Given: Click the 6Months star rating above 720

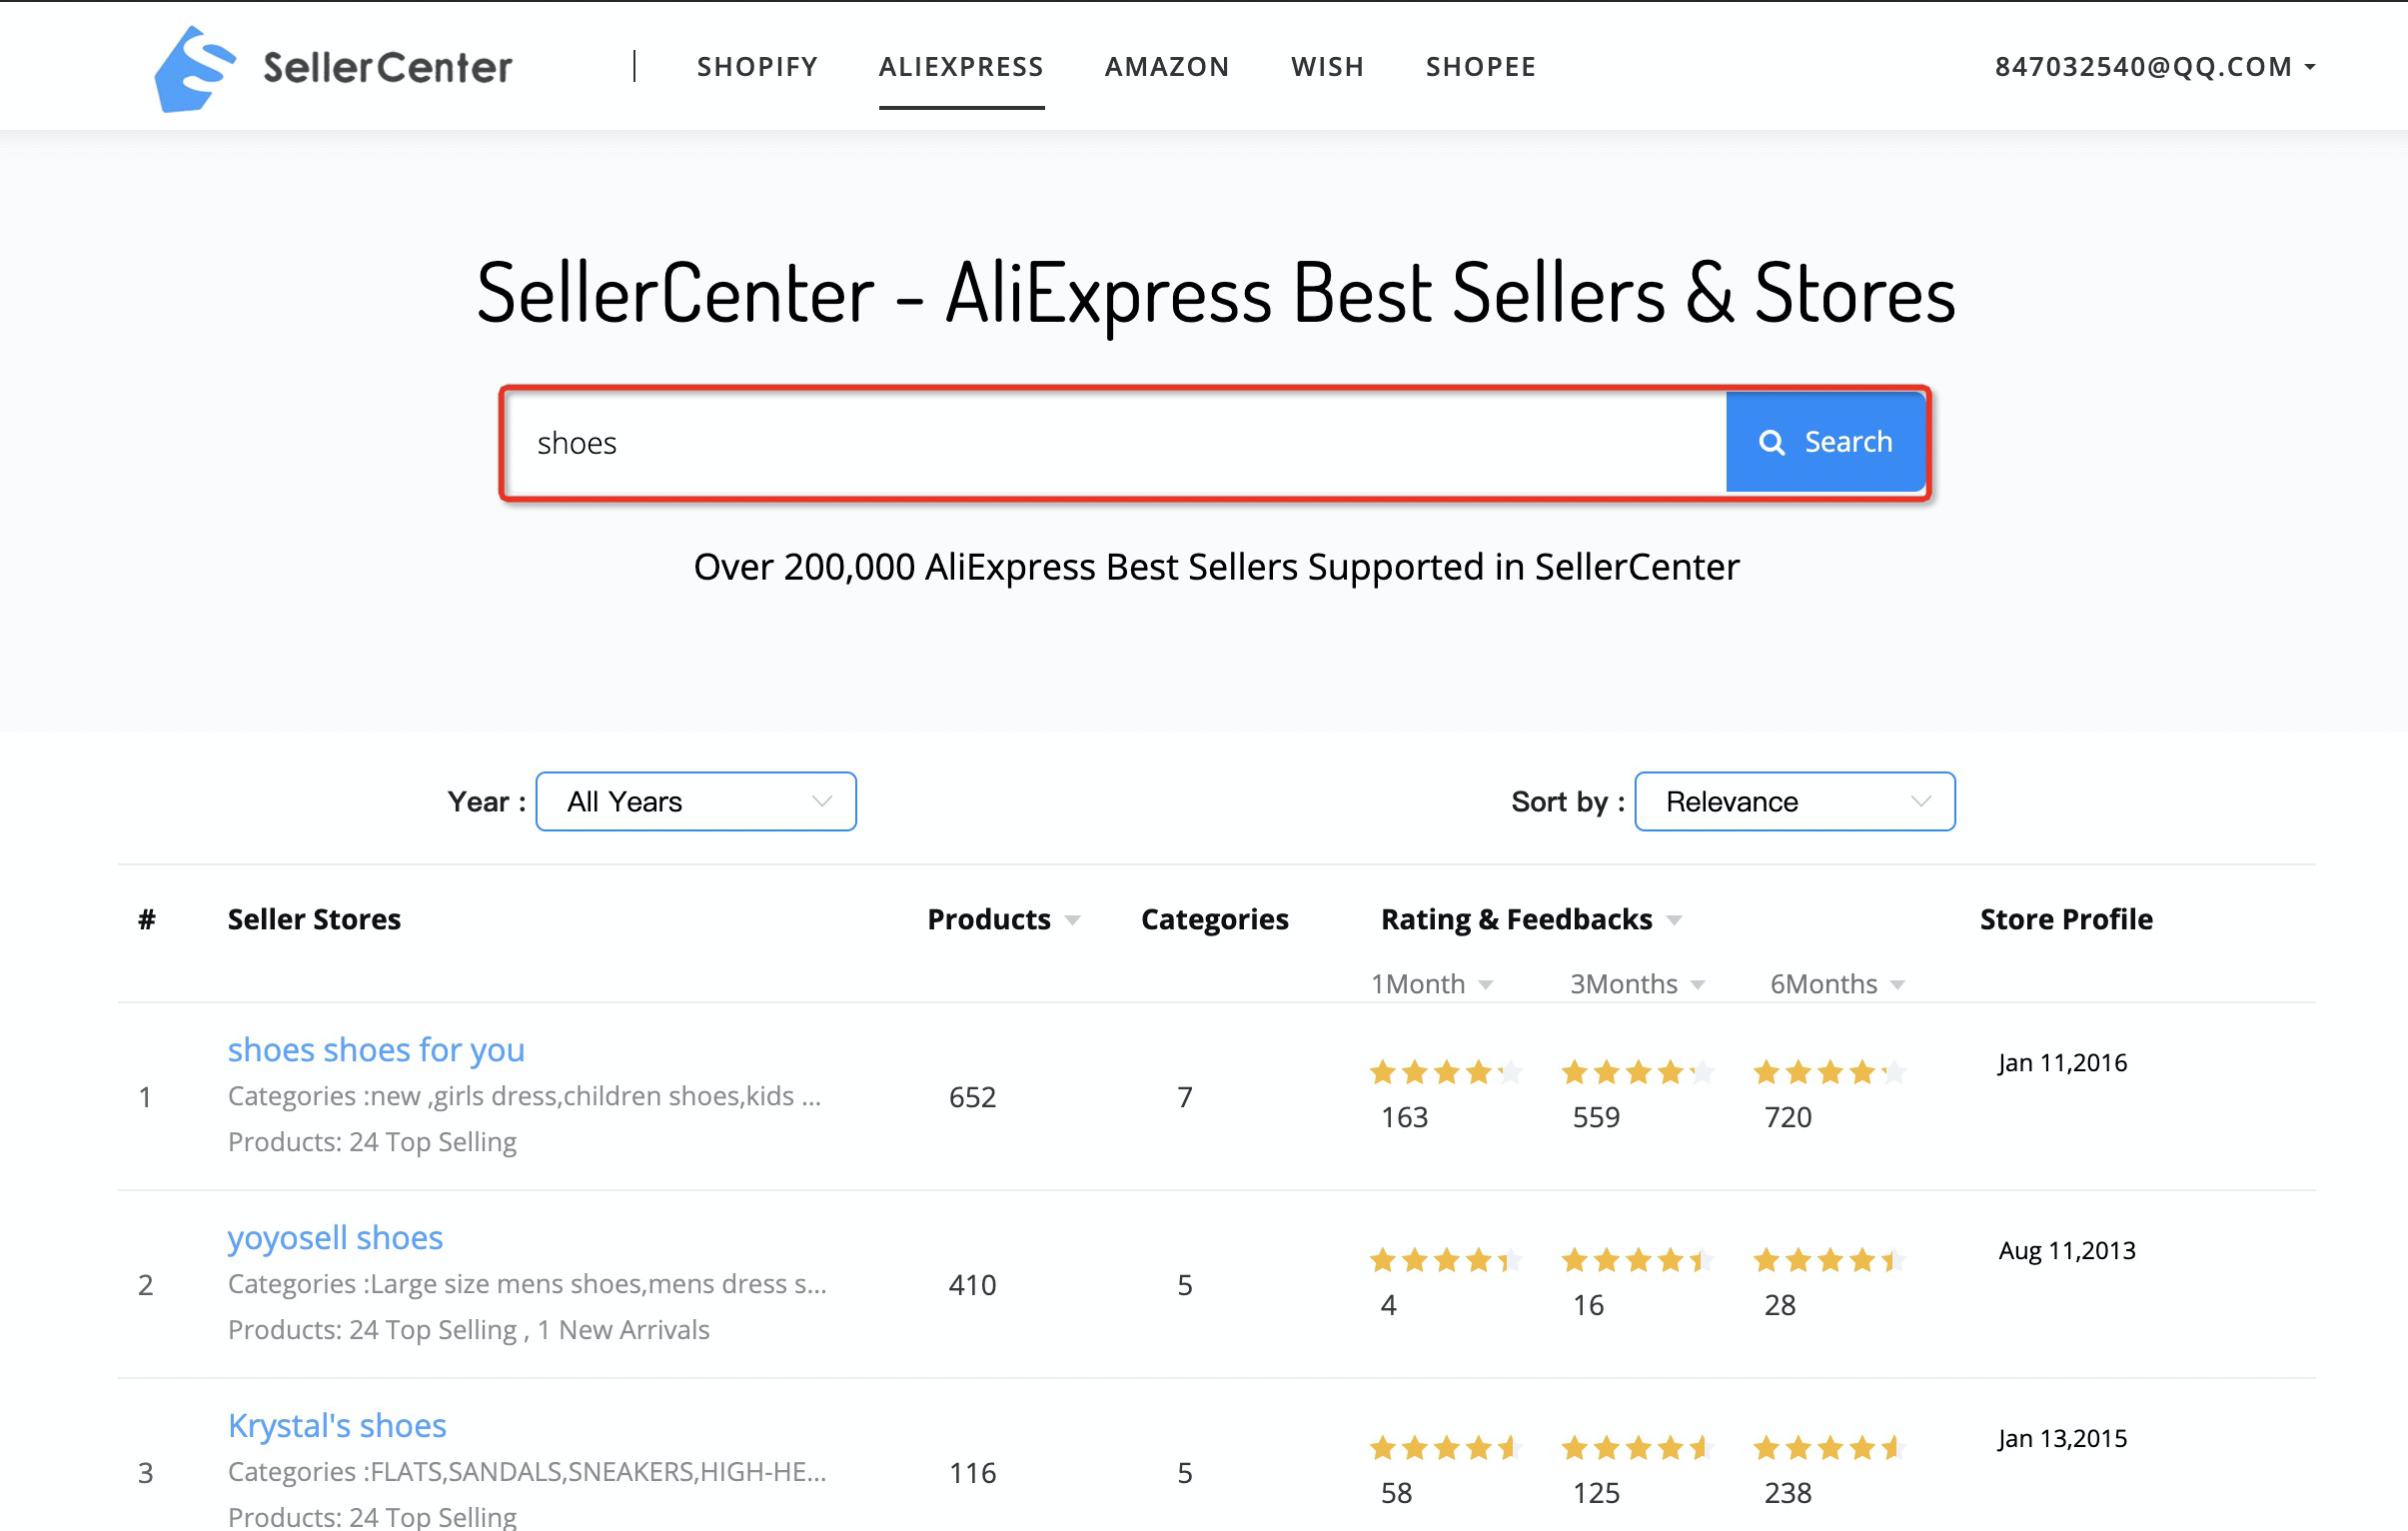Looking at the screenshot, I should 1830,1073.
